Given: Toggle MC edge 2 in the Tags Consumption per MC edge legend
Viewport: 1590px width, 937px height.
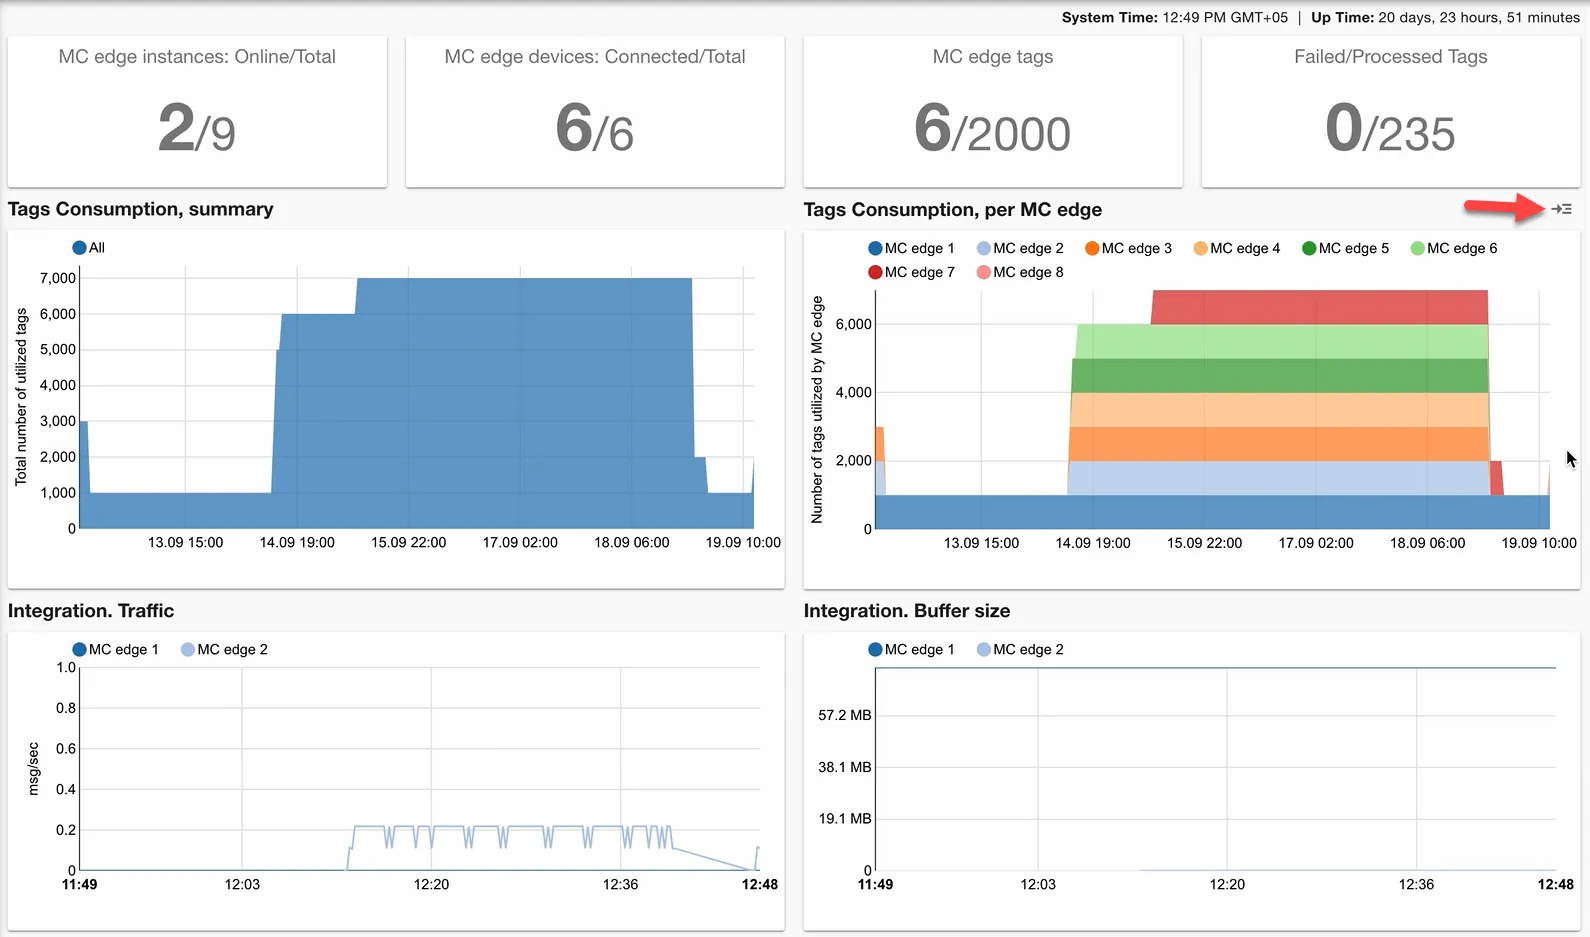Looking at the screenshot, I should (1020, 248).
